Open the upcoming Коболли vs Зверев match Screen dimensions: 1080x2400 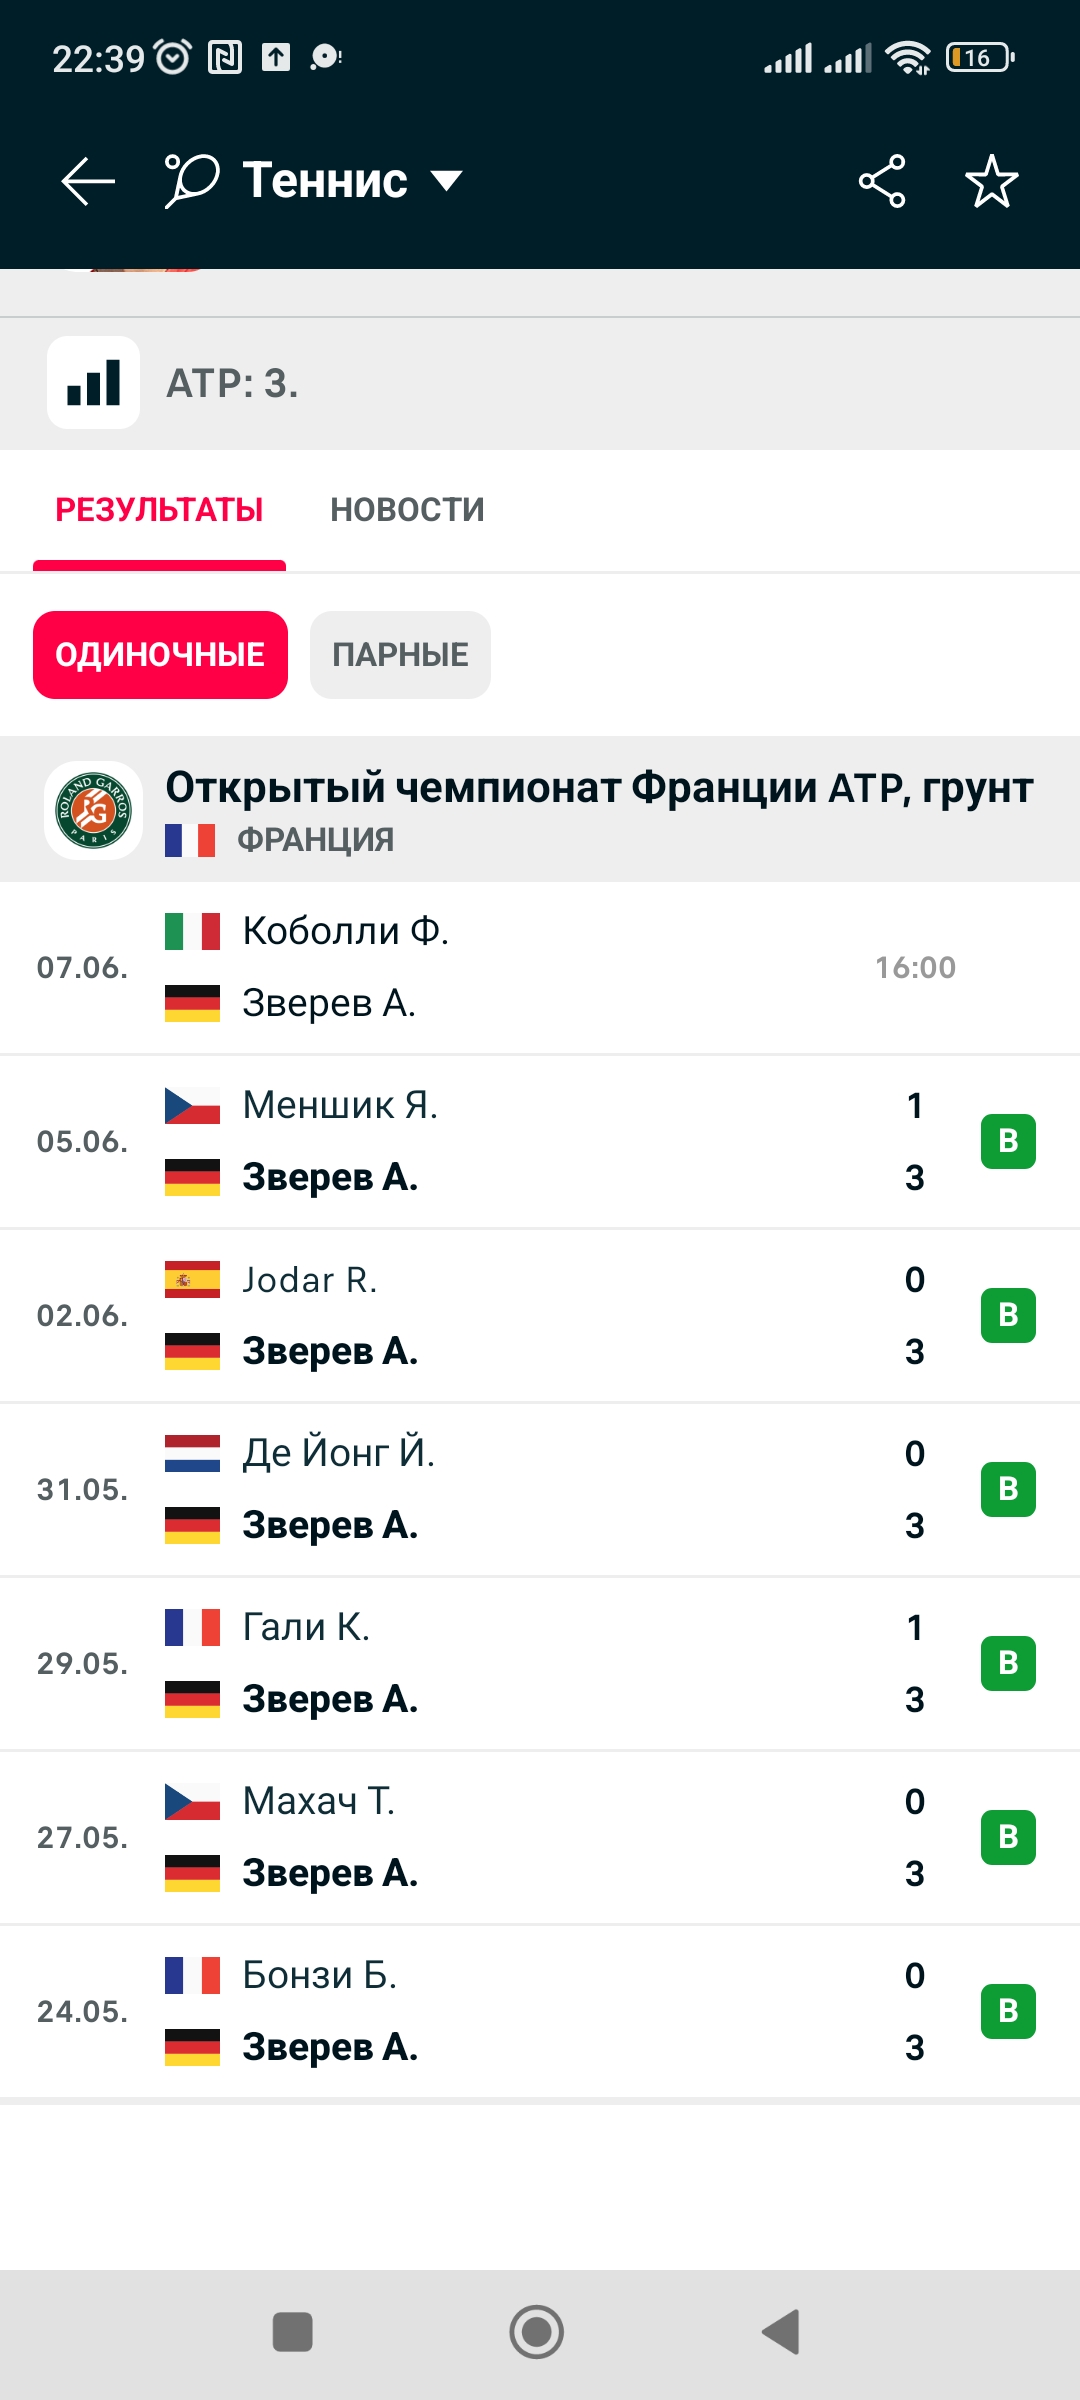click(540, 967)
